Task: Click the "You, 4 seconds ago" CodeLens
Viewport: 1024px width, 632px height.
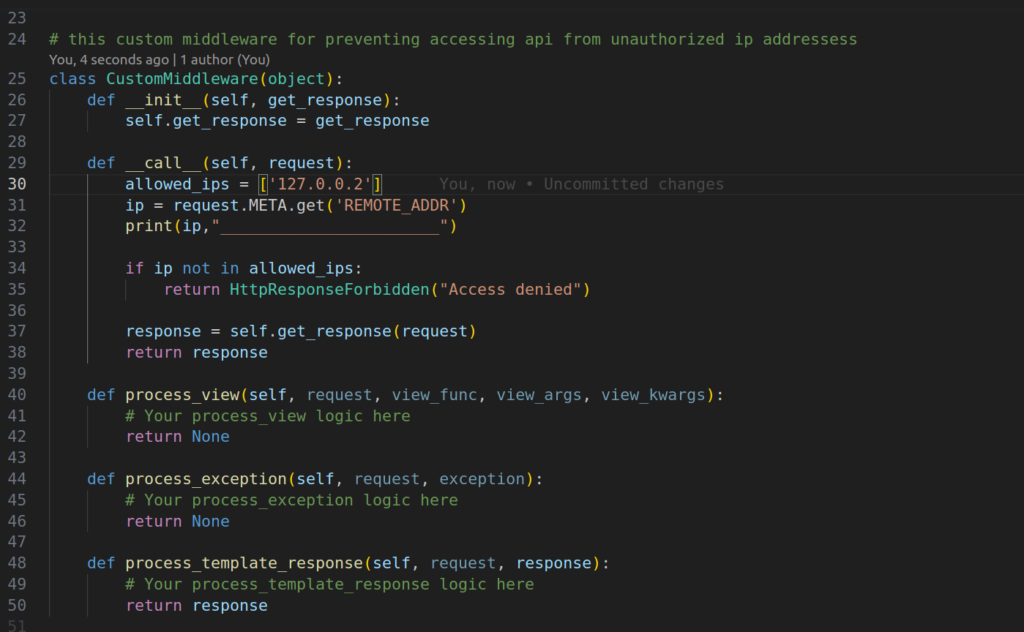Action: tap(108, 60)
